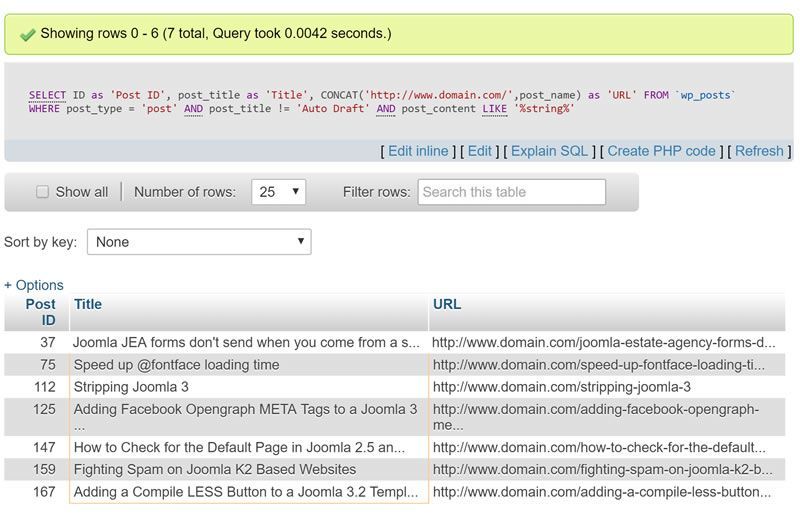
Task: Click the Edit inline link
Action: click(x=418, y=151)
